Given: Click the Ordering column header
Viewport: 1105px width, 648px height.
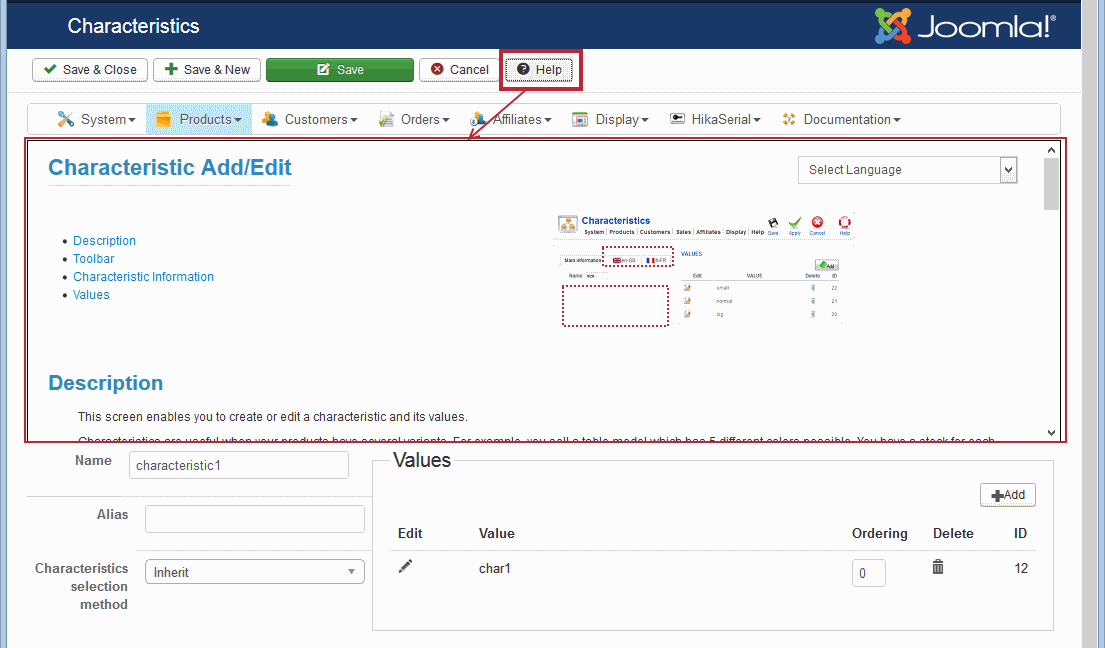Looking at the screenshot, I should click(879, 534).
